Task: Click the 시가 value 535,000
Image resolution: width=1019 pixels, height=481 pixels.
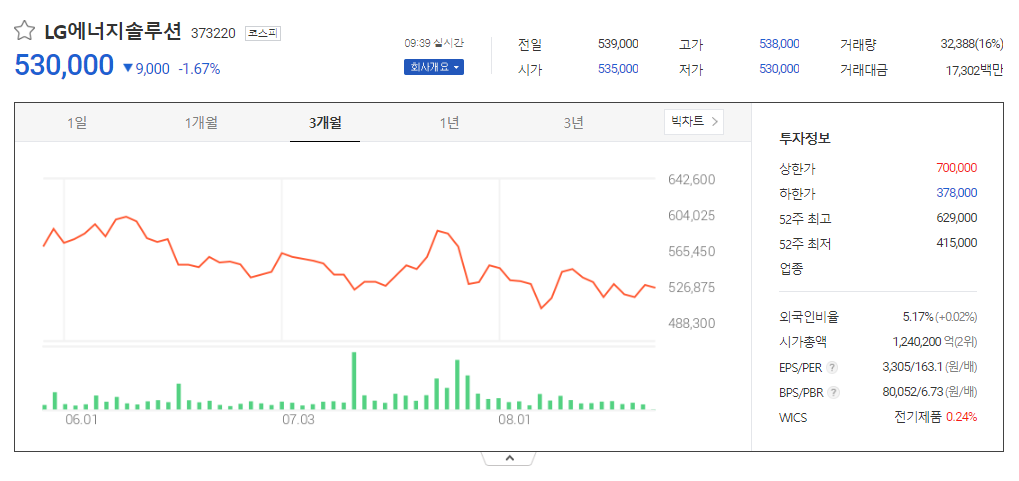Action: pos(618,69)
